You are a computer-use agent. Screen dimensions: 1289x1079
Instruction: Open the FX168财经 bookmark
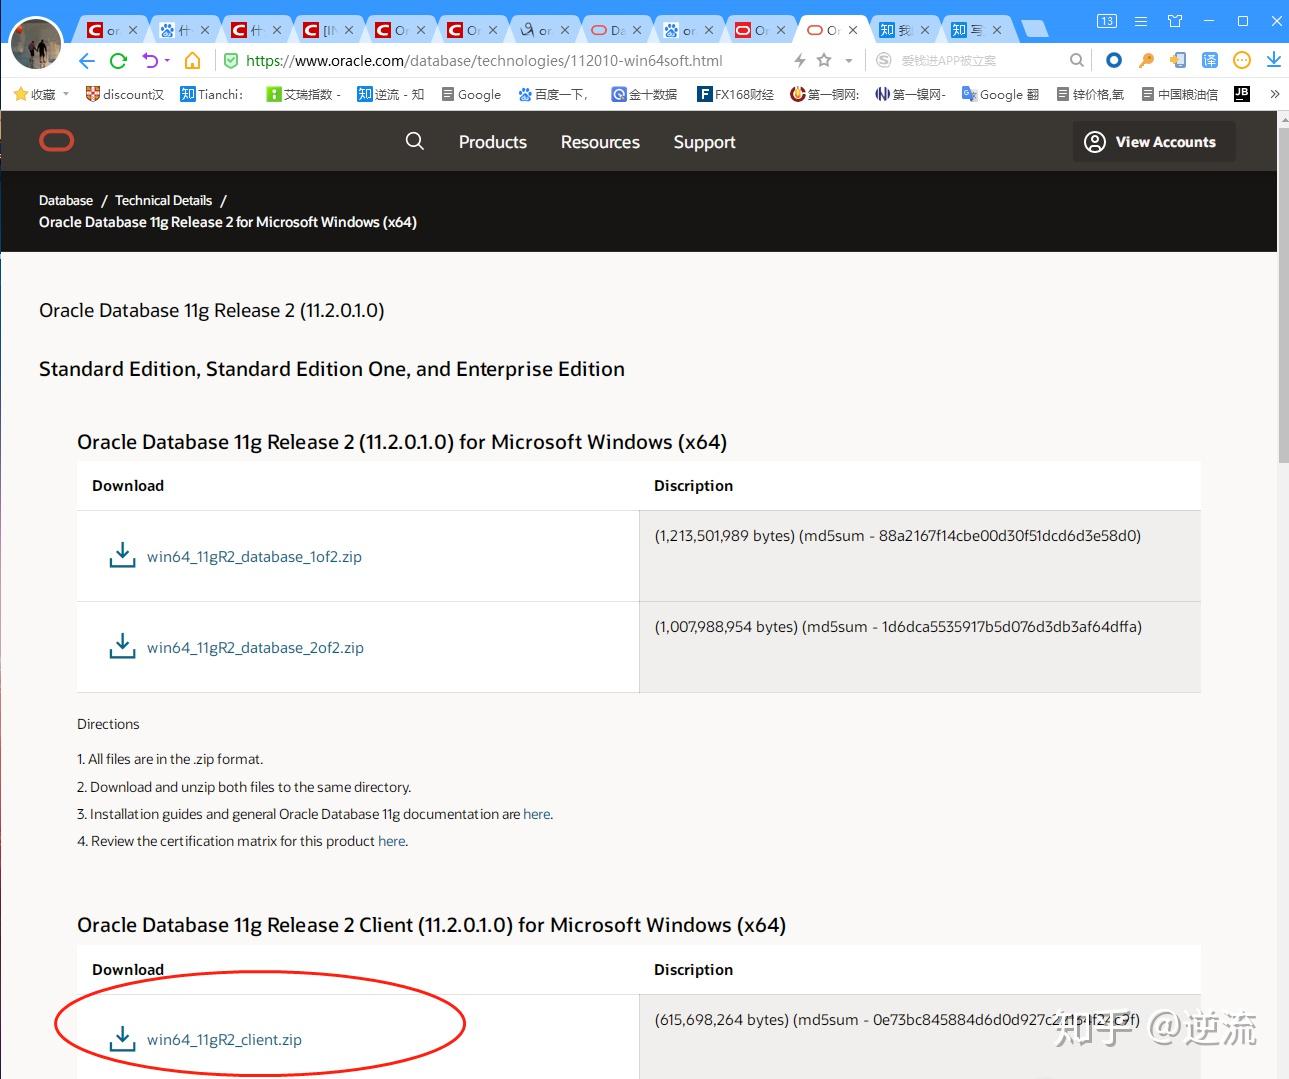coord(736,94)
